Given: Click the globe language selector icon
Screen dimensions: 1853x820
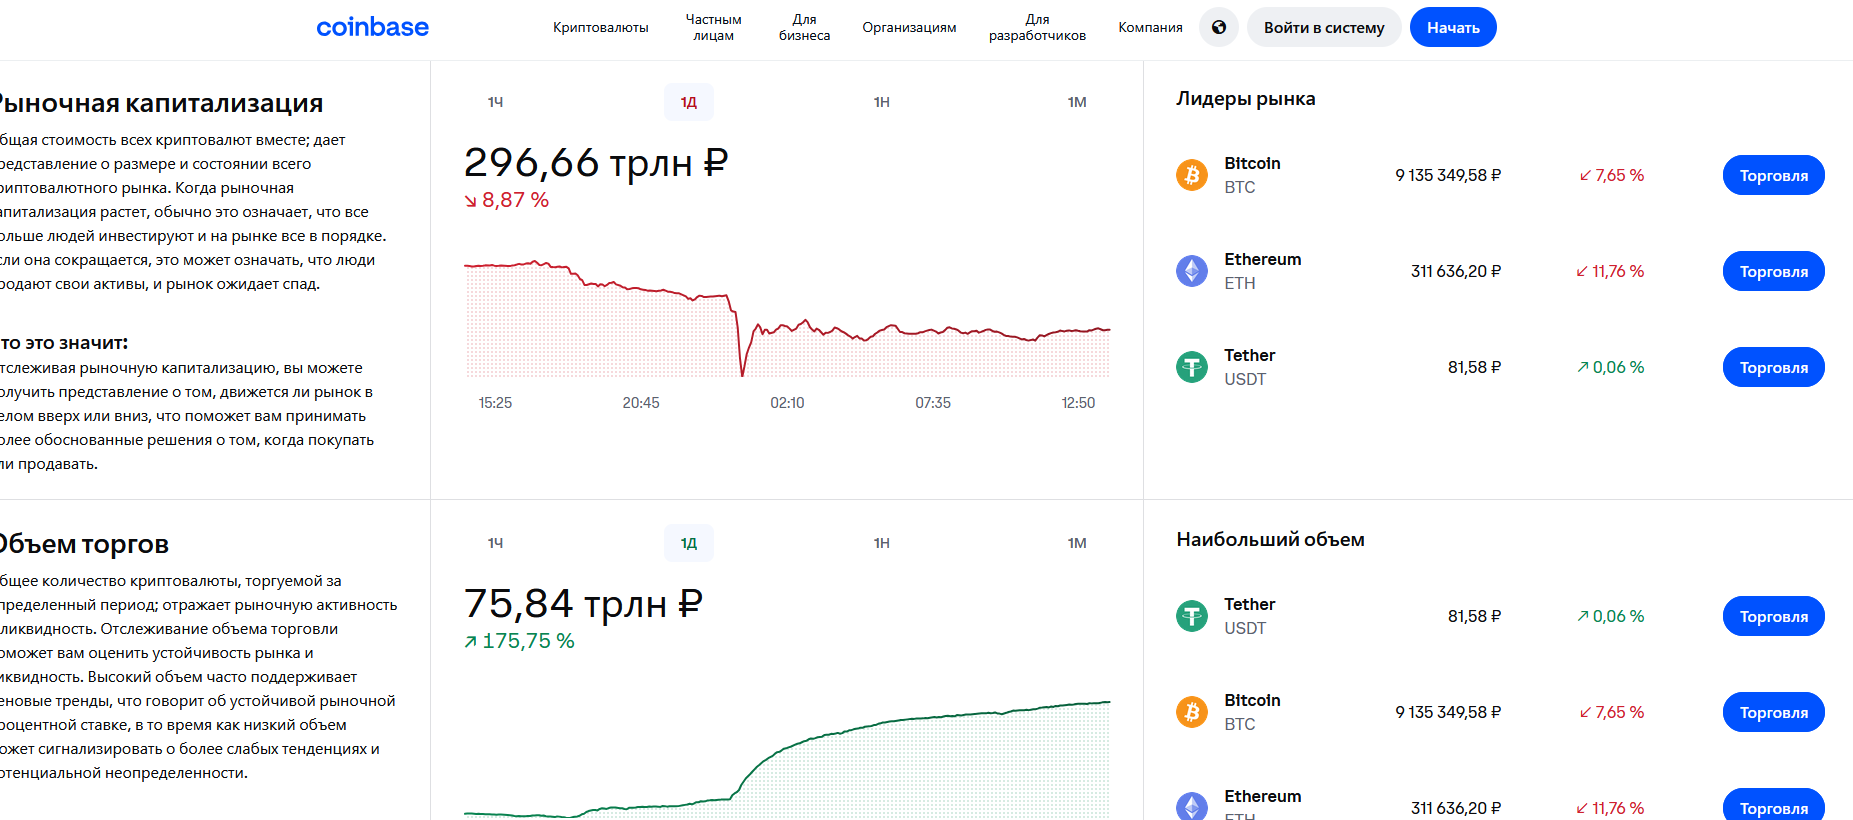Looking at the screenshot, I should [x=1219, y=27].
